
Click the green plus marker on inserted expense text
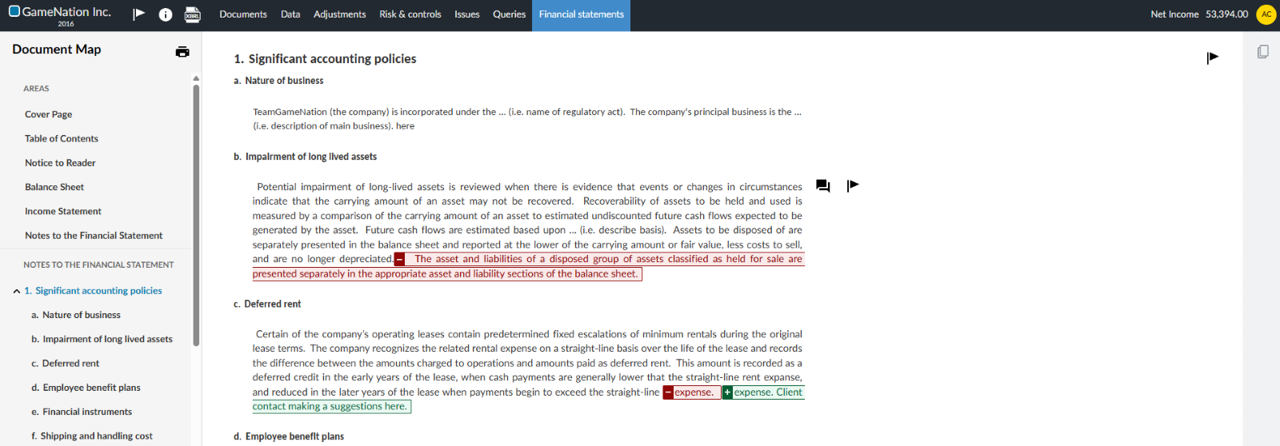(727, 393)
